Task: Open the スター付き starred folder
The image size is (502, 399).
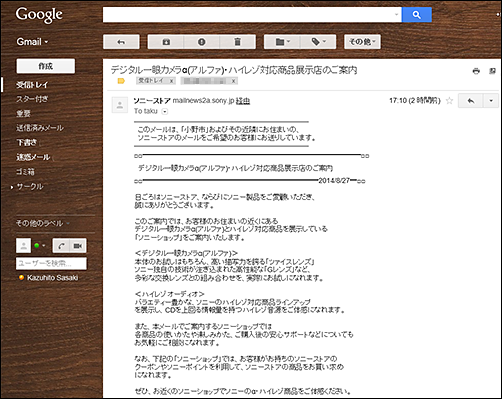Action: pyautogui.click(x=32, y=99)
